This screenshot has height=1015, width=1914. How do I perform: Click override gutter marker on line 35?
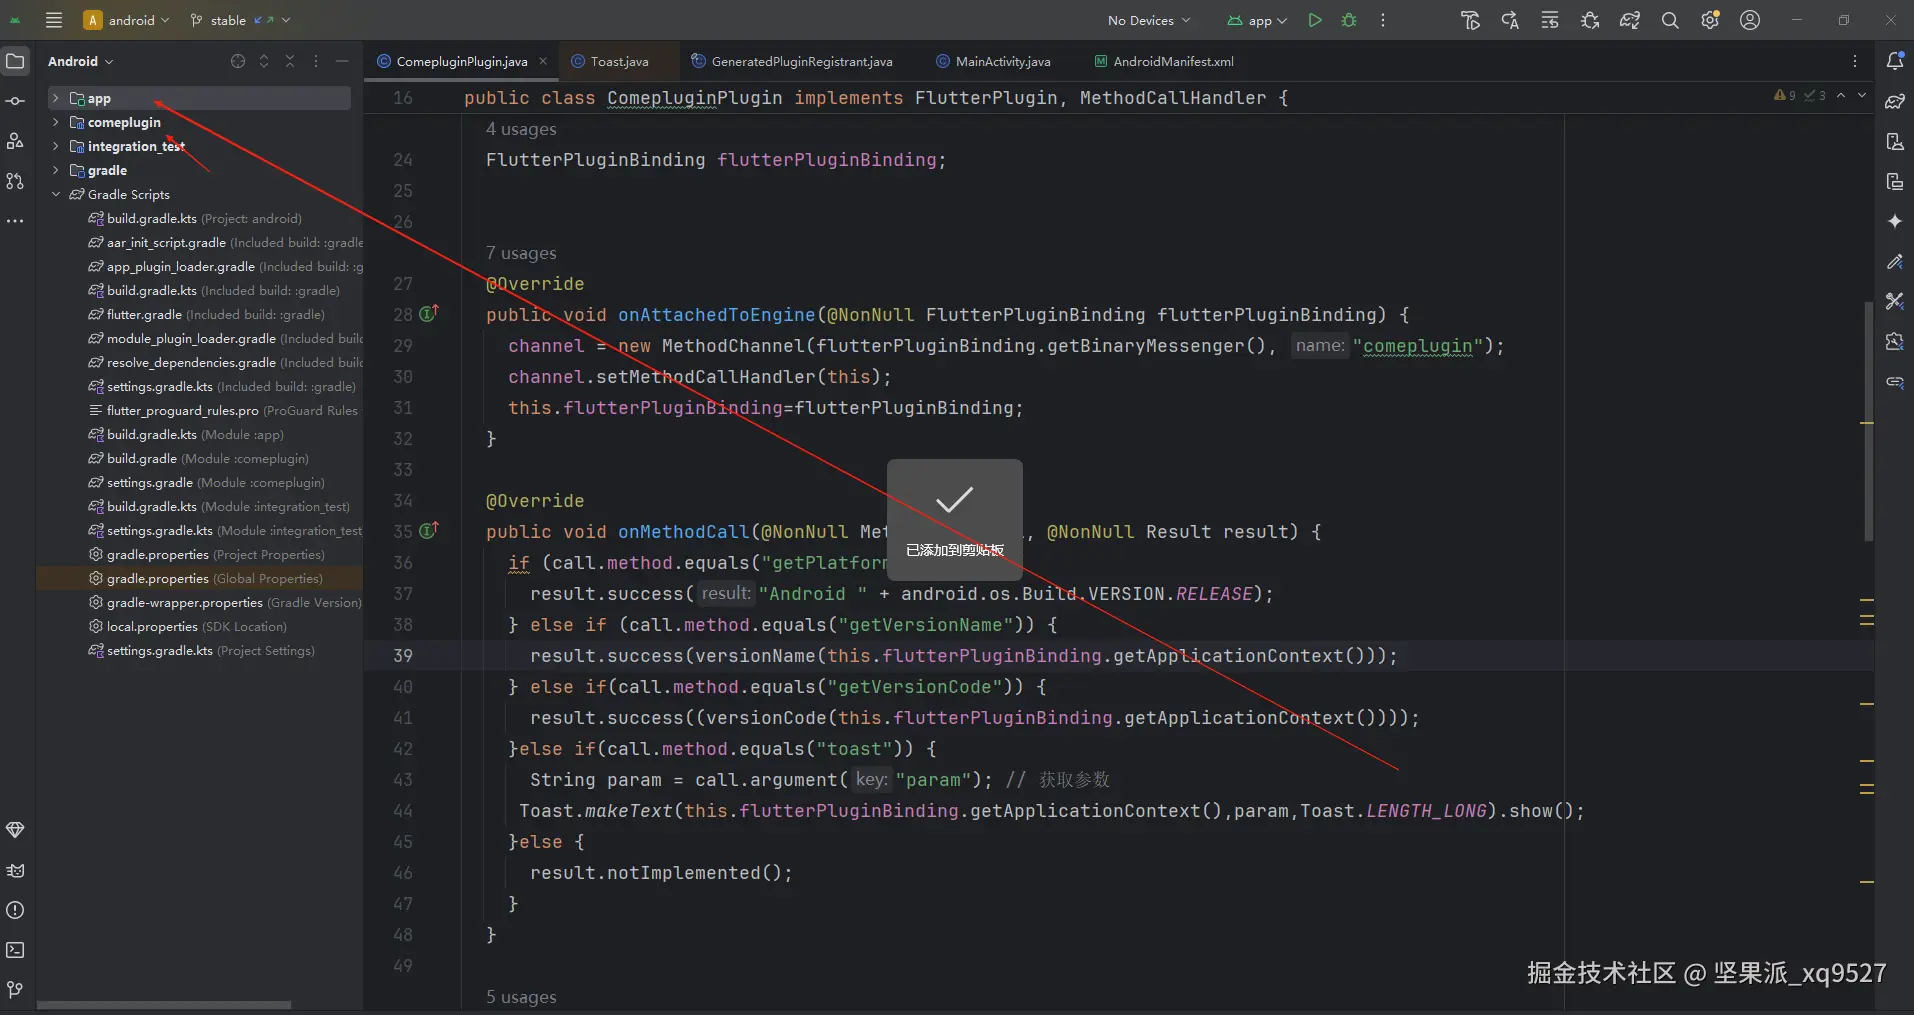pos(429,530)
